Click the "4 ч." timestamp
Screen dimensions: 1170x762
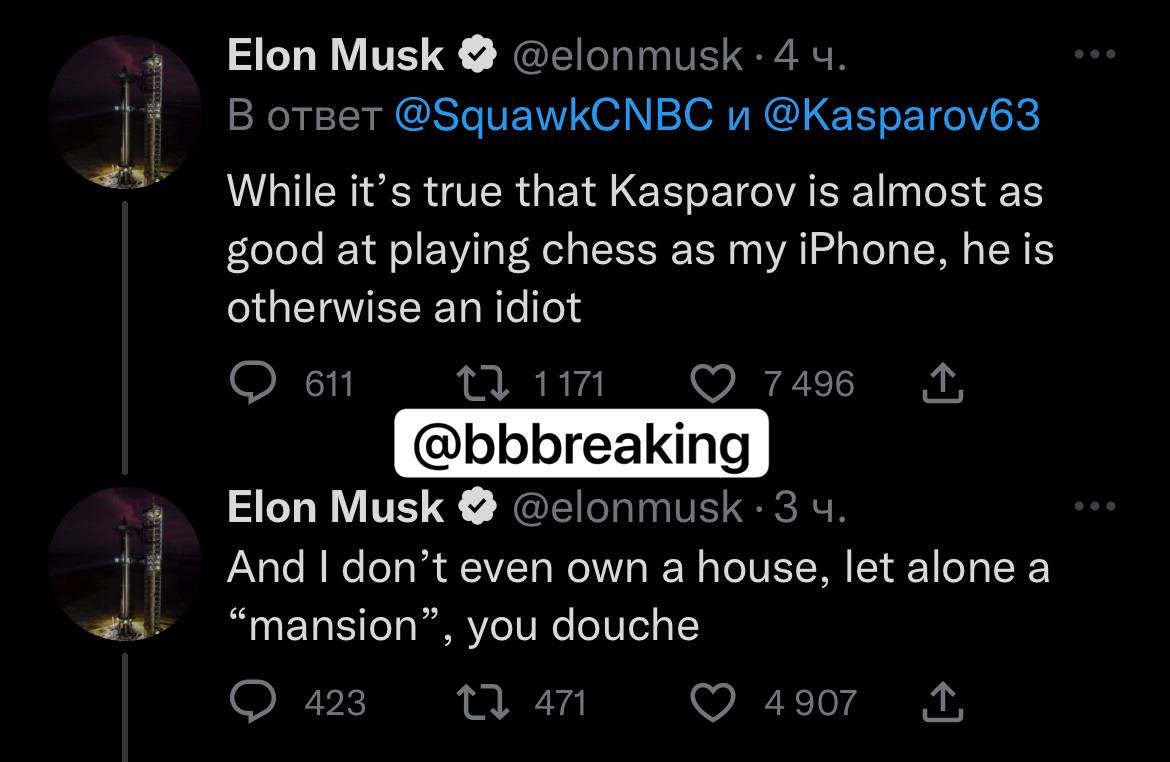810,55
